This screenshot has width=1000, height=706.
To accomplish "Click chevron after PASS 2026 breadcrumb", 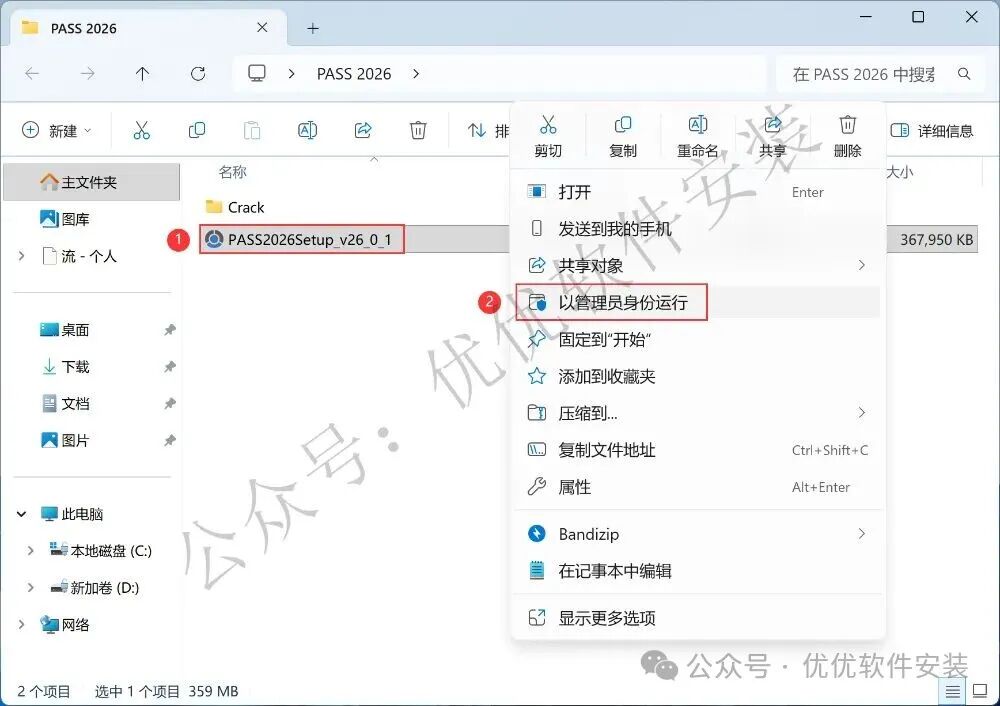I will pos(416,74).
